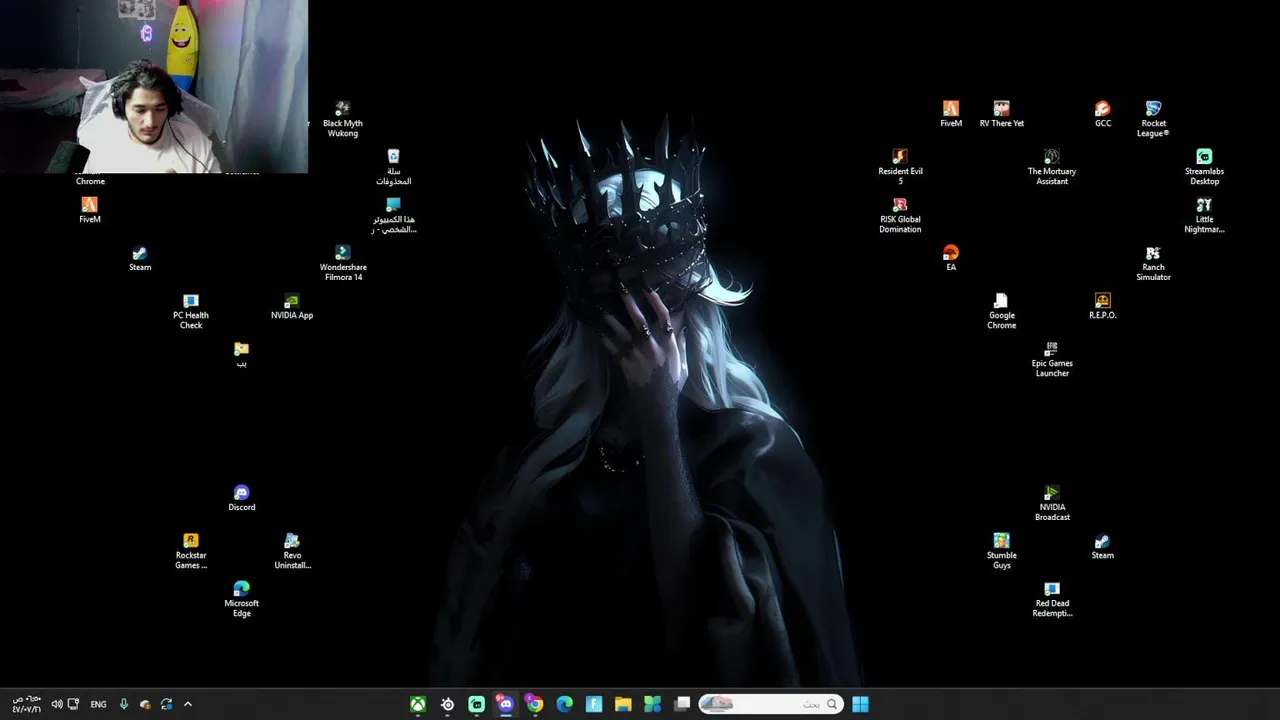This screenshot has height=720, width=1280.
Task: Launch Steam shortcut beside Stumble Guys
Action: (x=1102, y=546)
